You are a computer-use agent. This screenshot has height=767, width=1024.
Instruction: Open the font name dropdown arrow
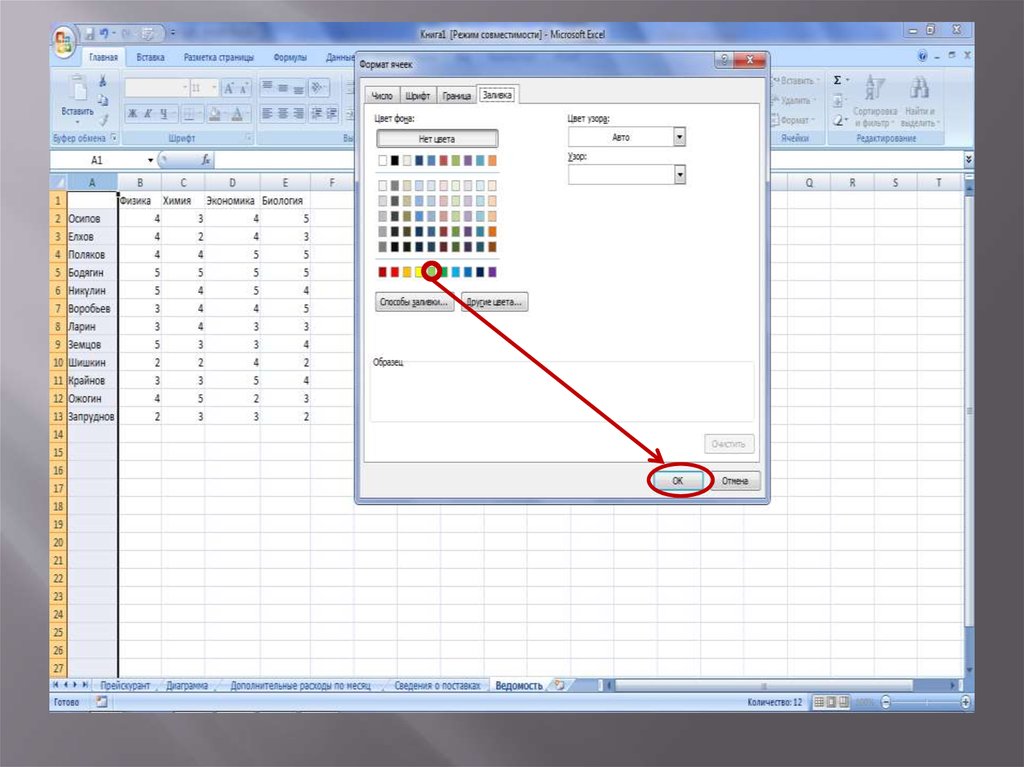pyautogui.click(x=185, y=88)
